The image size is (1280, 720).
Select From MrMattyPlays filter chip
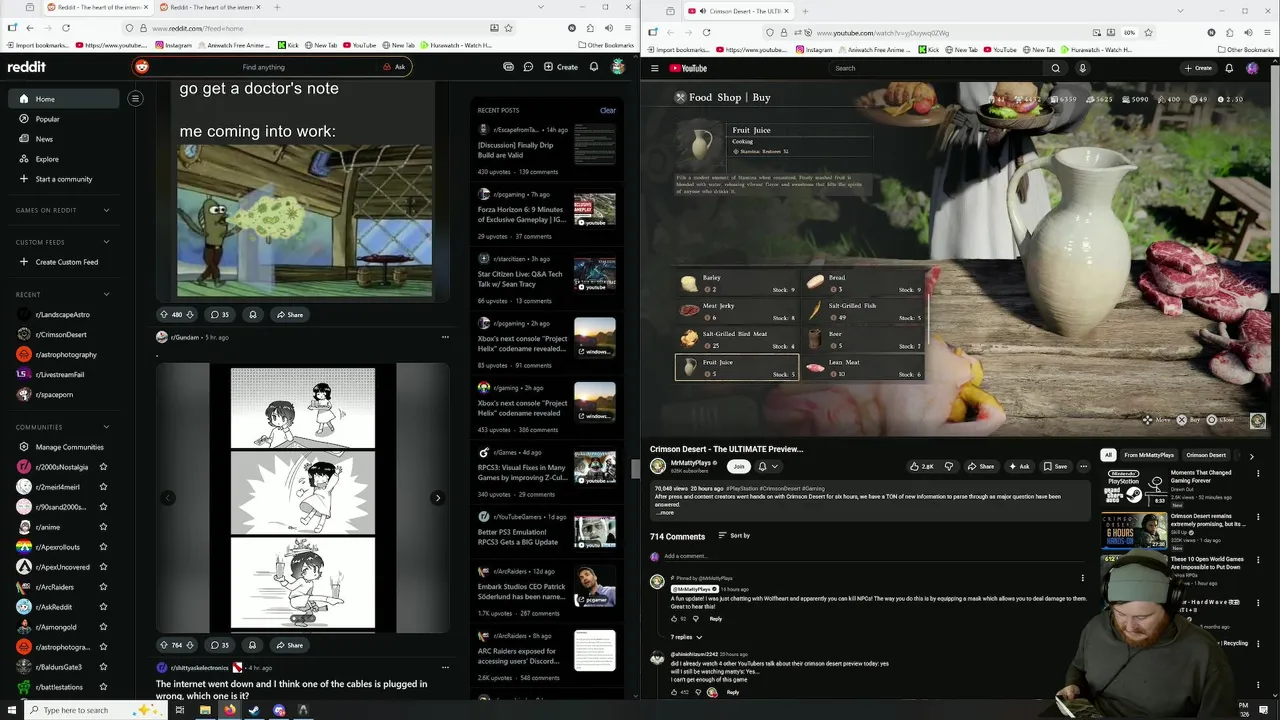click(1149, 455)
